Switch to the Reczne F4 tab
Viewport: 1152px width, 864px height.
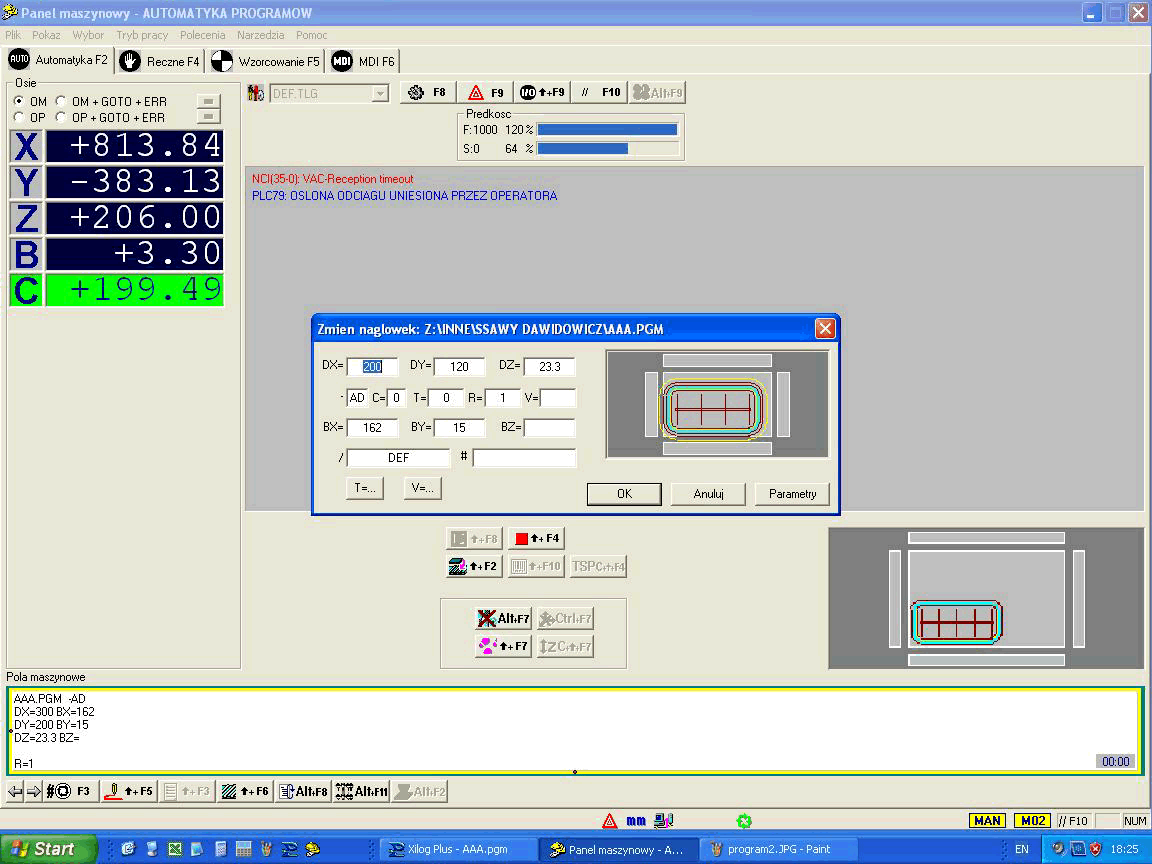click(x=160, y=61)
